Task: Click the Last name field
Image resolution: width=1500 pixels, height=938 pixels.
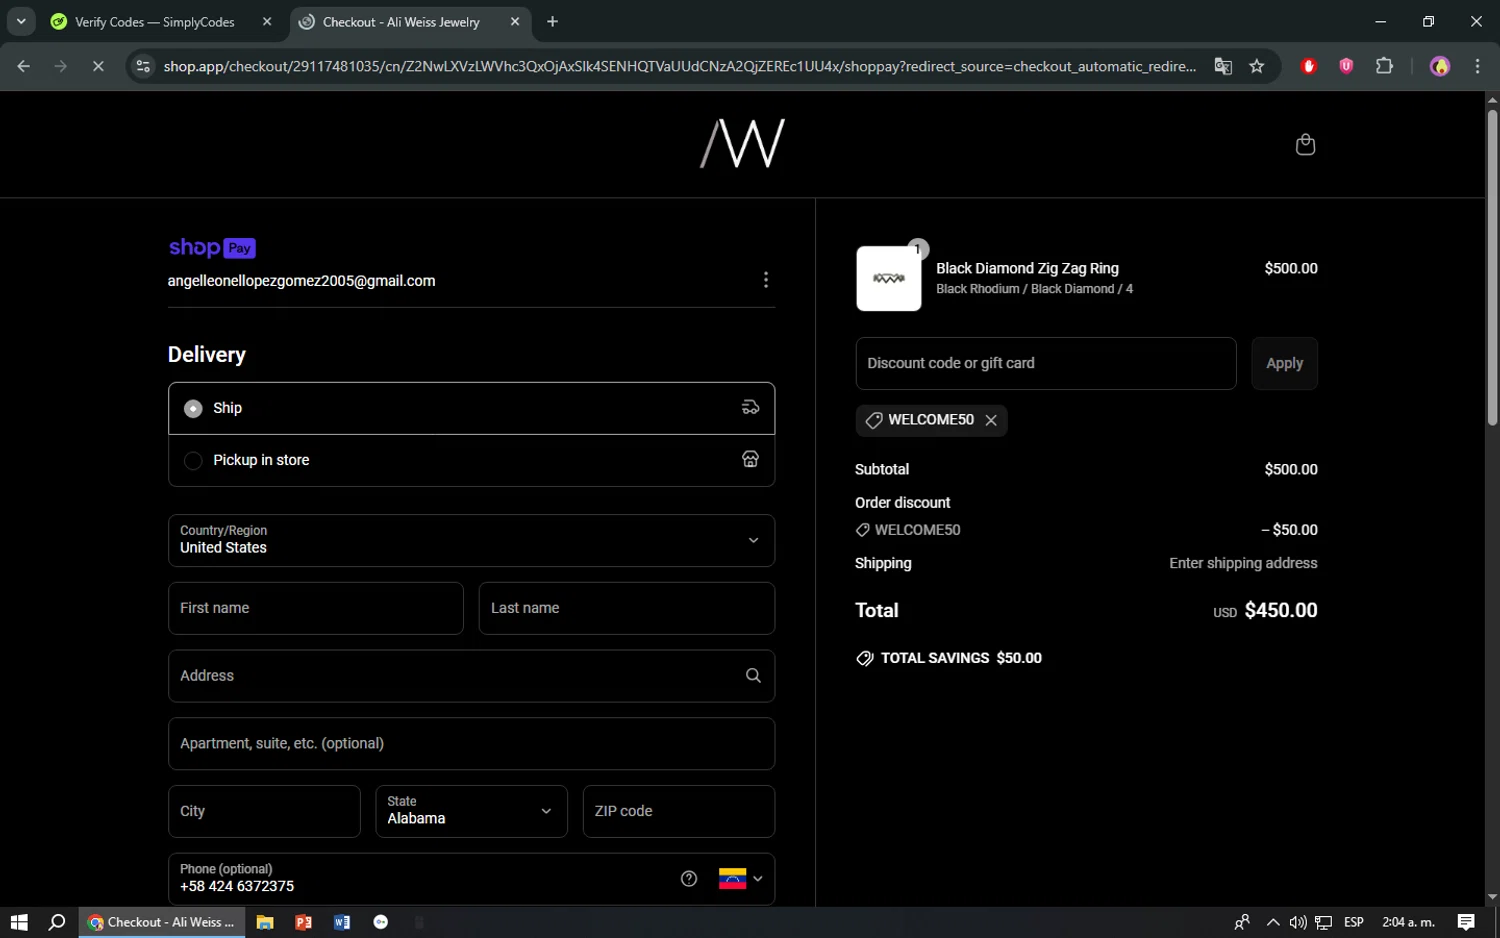Action: [x=627, y=608]
